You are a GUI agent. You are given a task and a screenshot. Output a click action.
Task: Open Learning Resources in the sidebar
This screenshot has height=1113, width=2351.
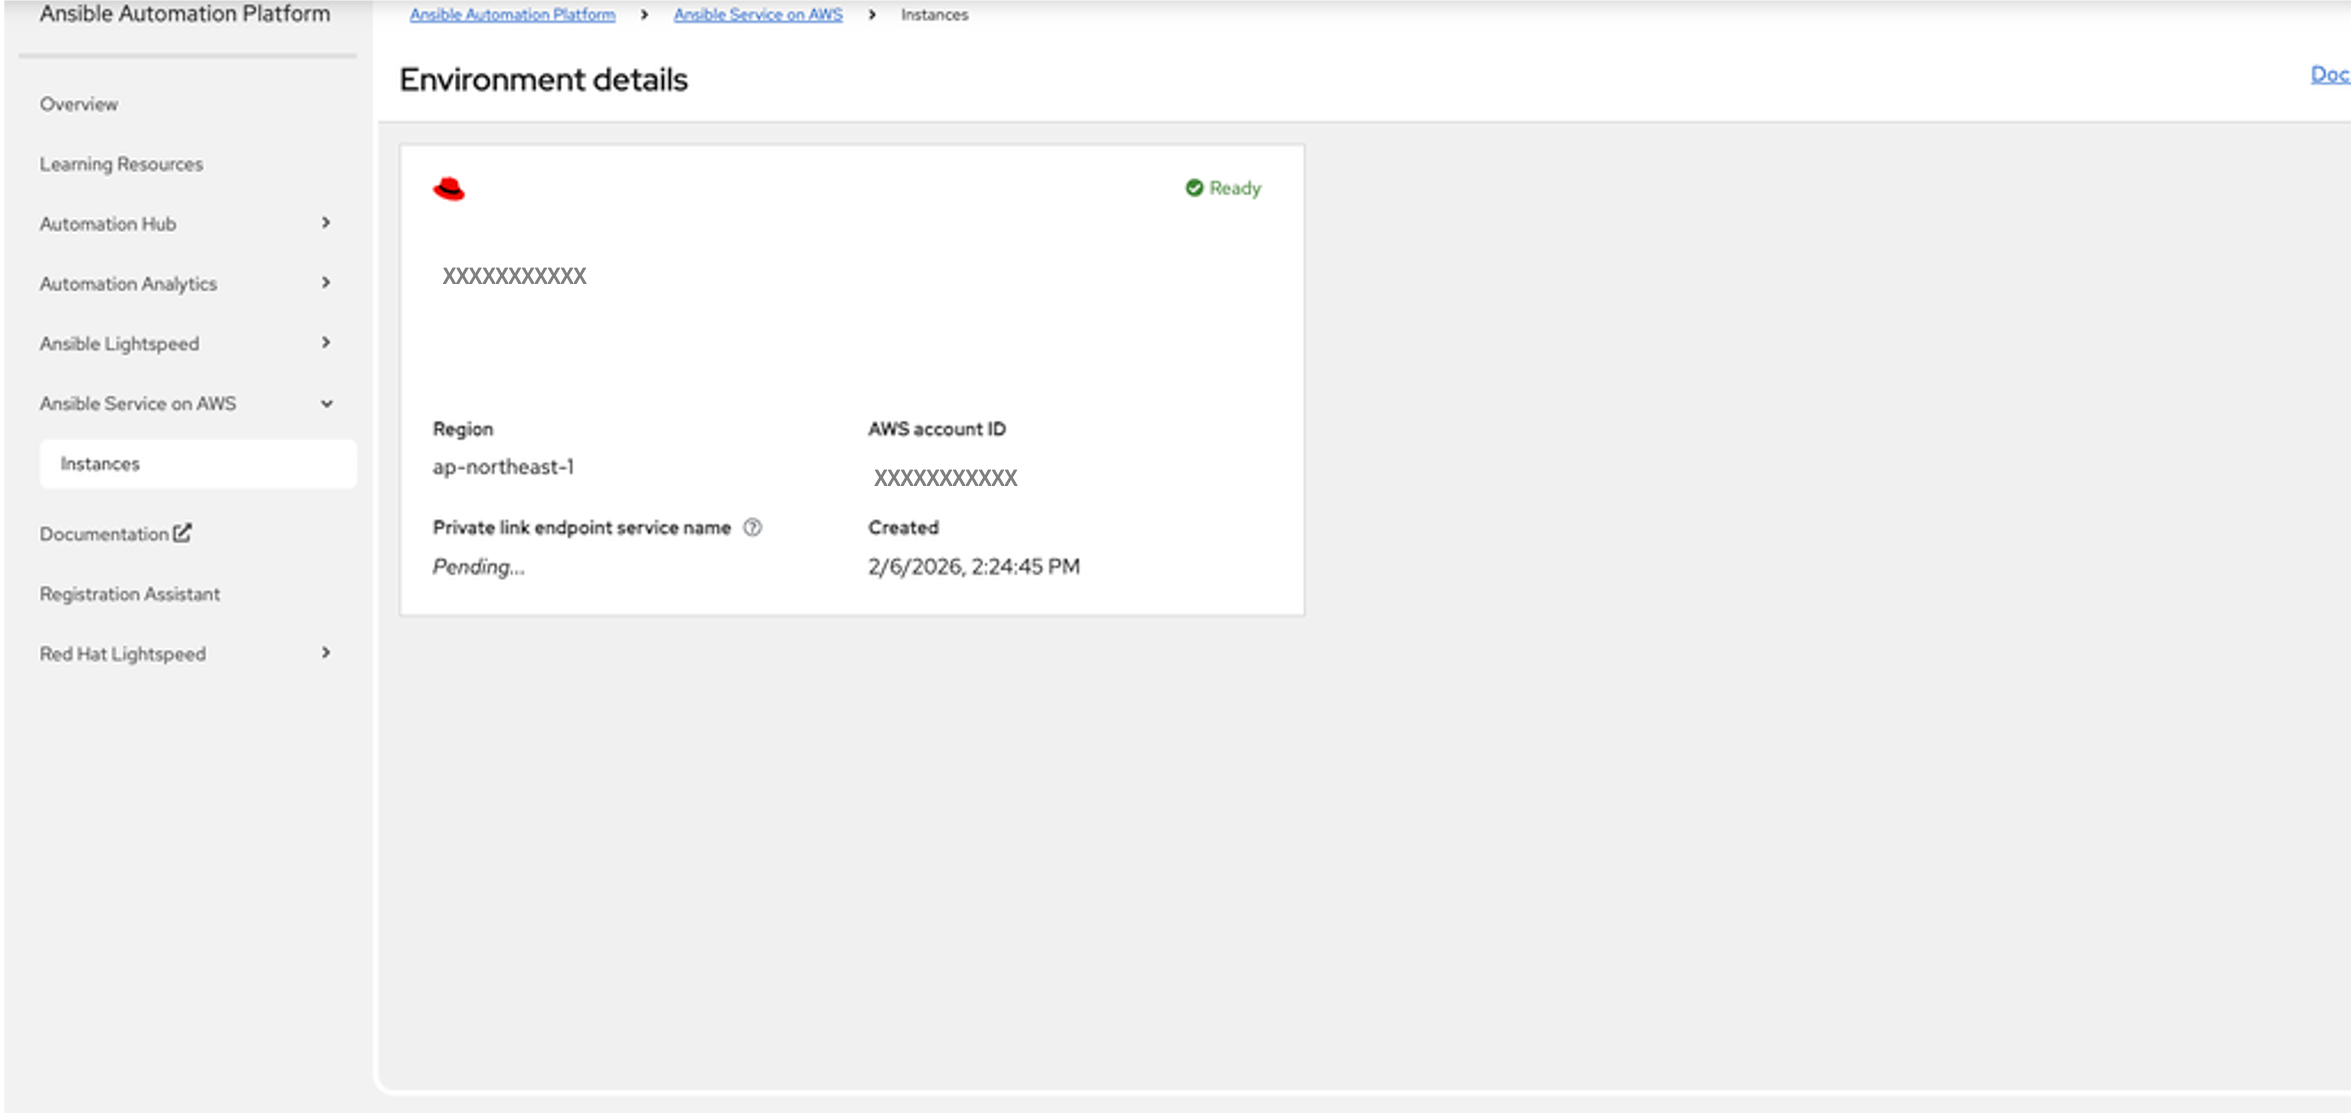pyautogui.click(x=121, y=164)
